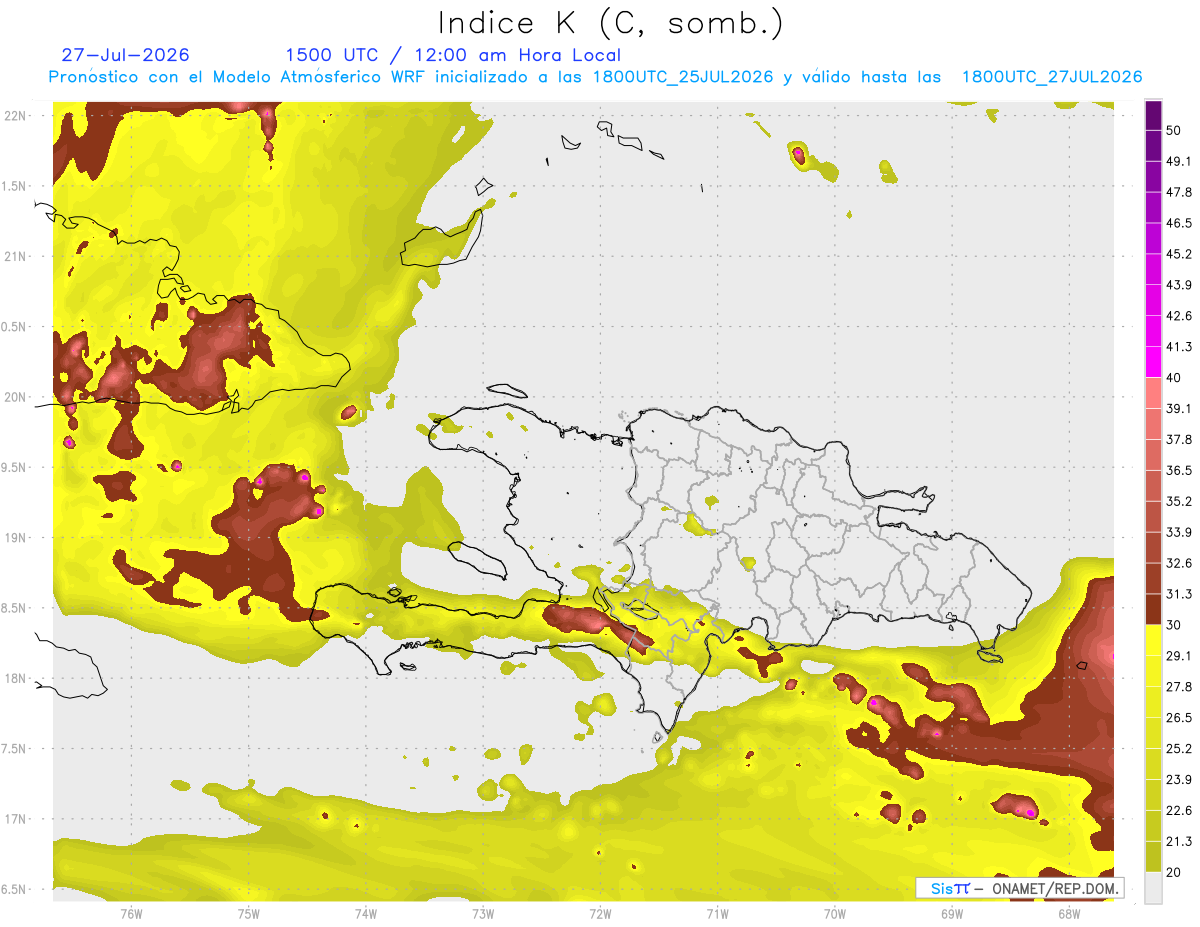Click the color bar value '32.6'
Image resolution: width=1200 pixels, height=927 pixels.
[x=1179, y=563]
